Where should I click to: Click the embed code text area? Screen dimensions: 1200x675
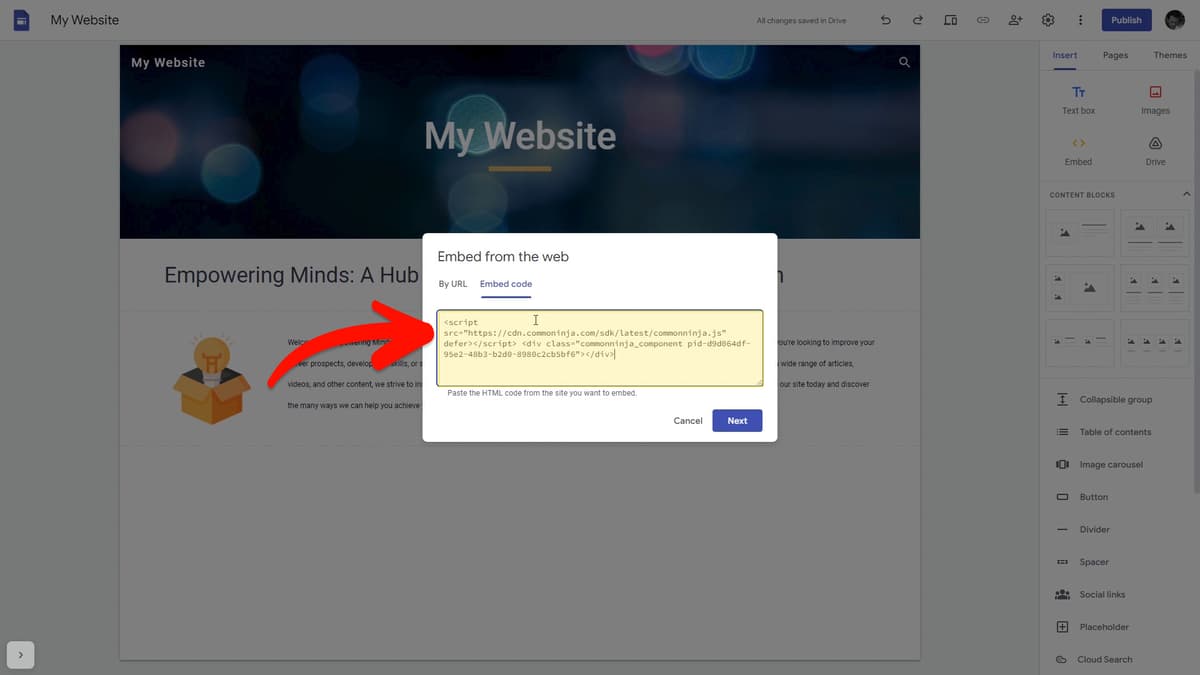(x=600, y=348)
